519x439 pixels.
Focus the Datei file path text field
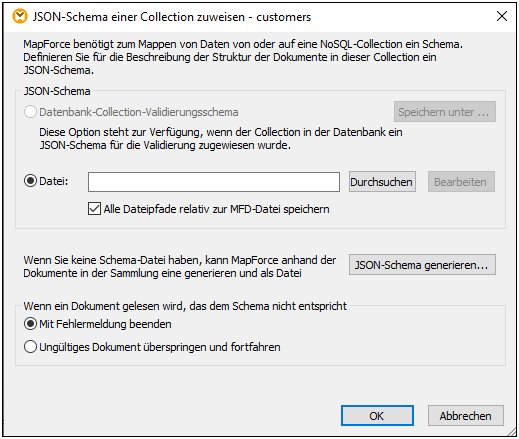click(214, 182)
